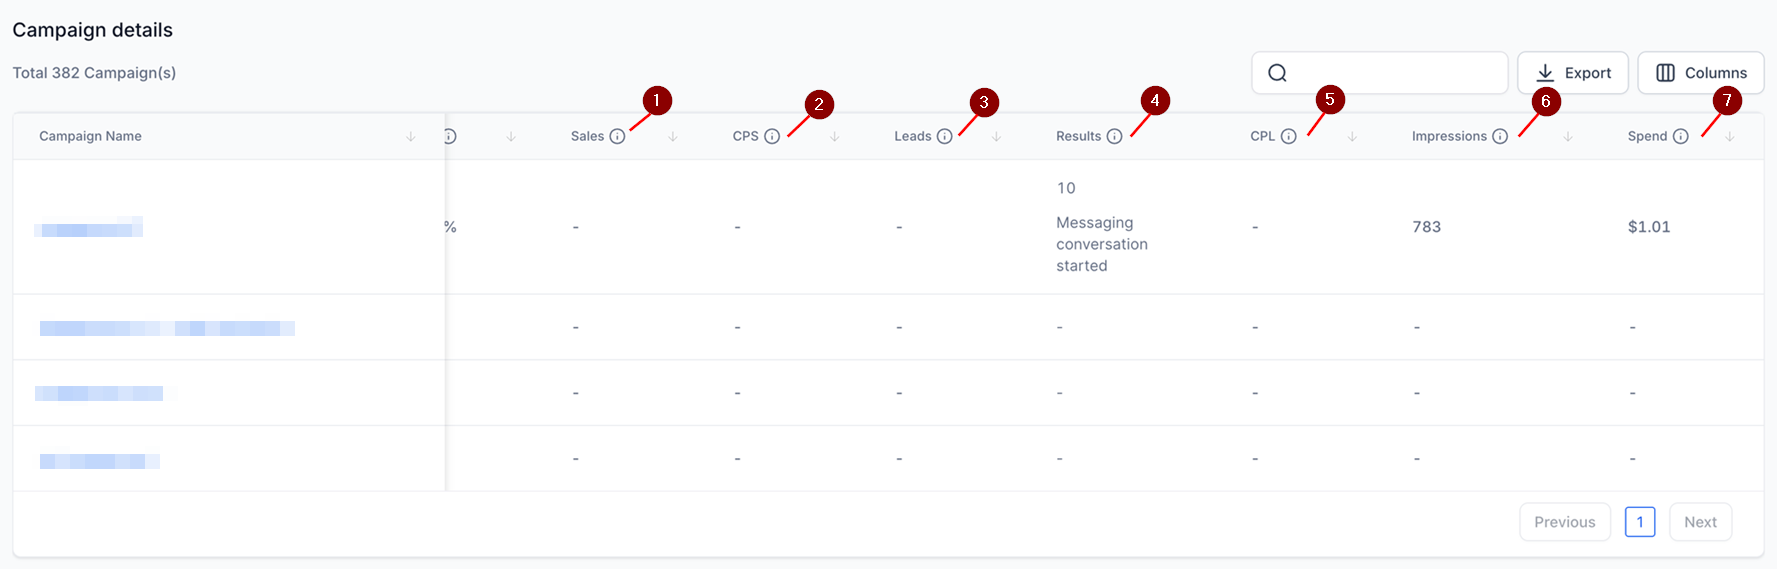Click the Spend column info icon
Viewport: 1777px width, 569px height.
[1681, 136]
